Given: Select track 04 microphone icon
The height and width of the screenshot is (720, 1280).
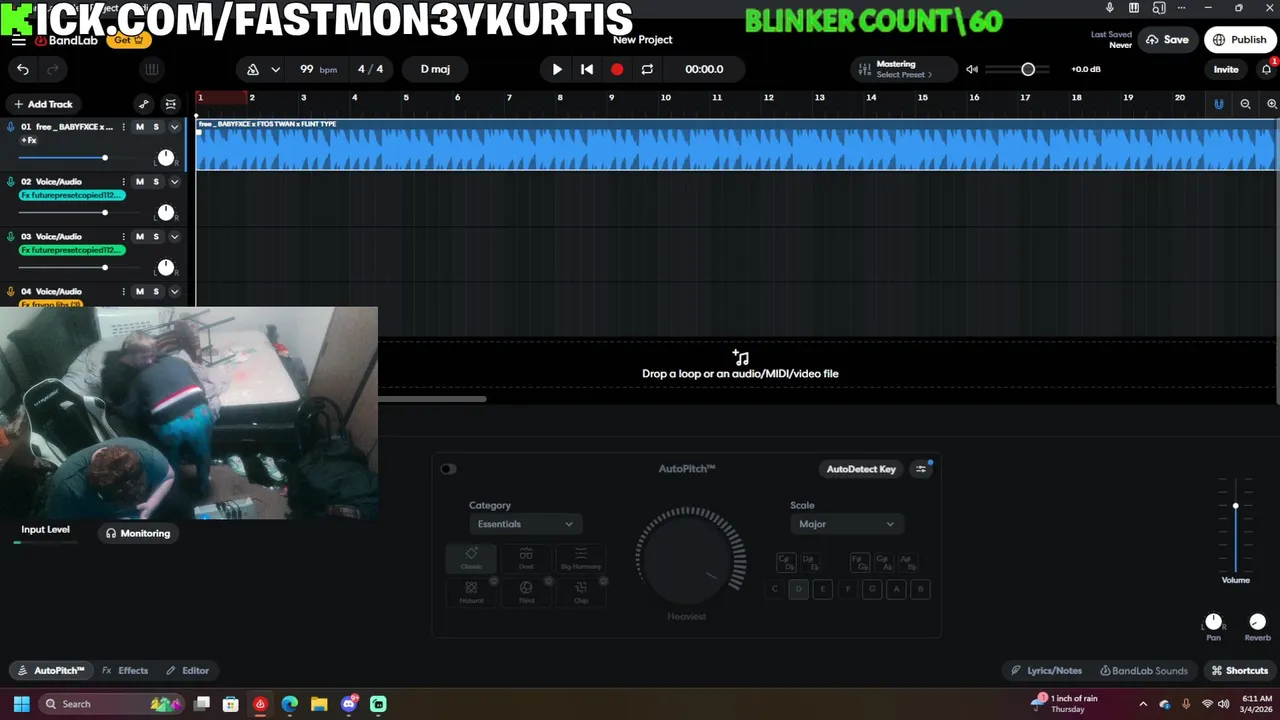Looking at the screenshot, I should tap(11, 292).
